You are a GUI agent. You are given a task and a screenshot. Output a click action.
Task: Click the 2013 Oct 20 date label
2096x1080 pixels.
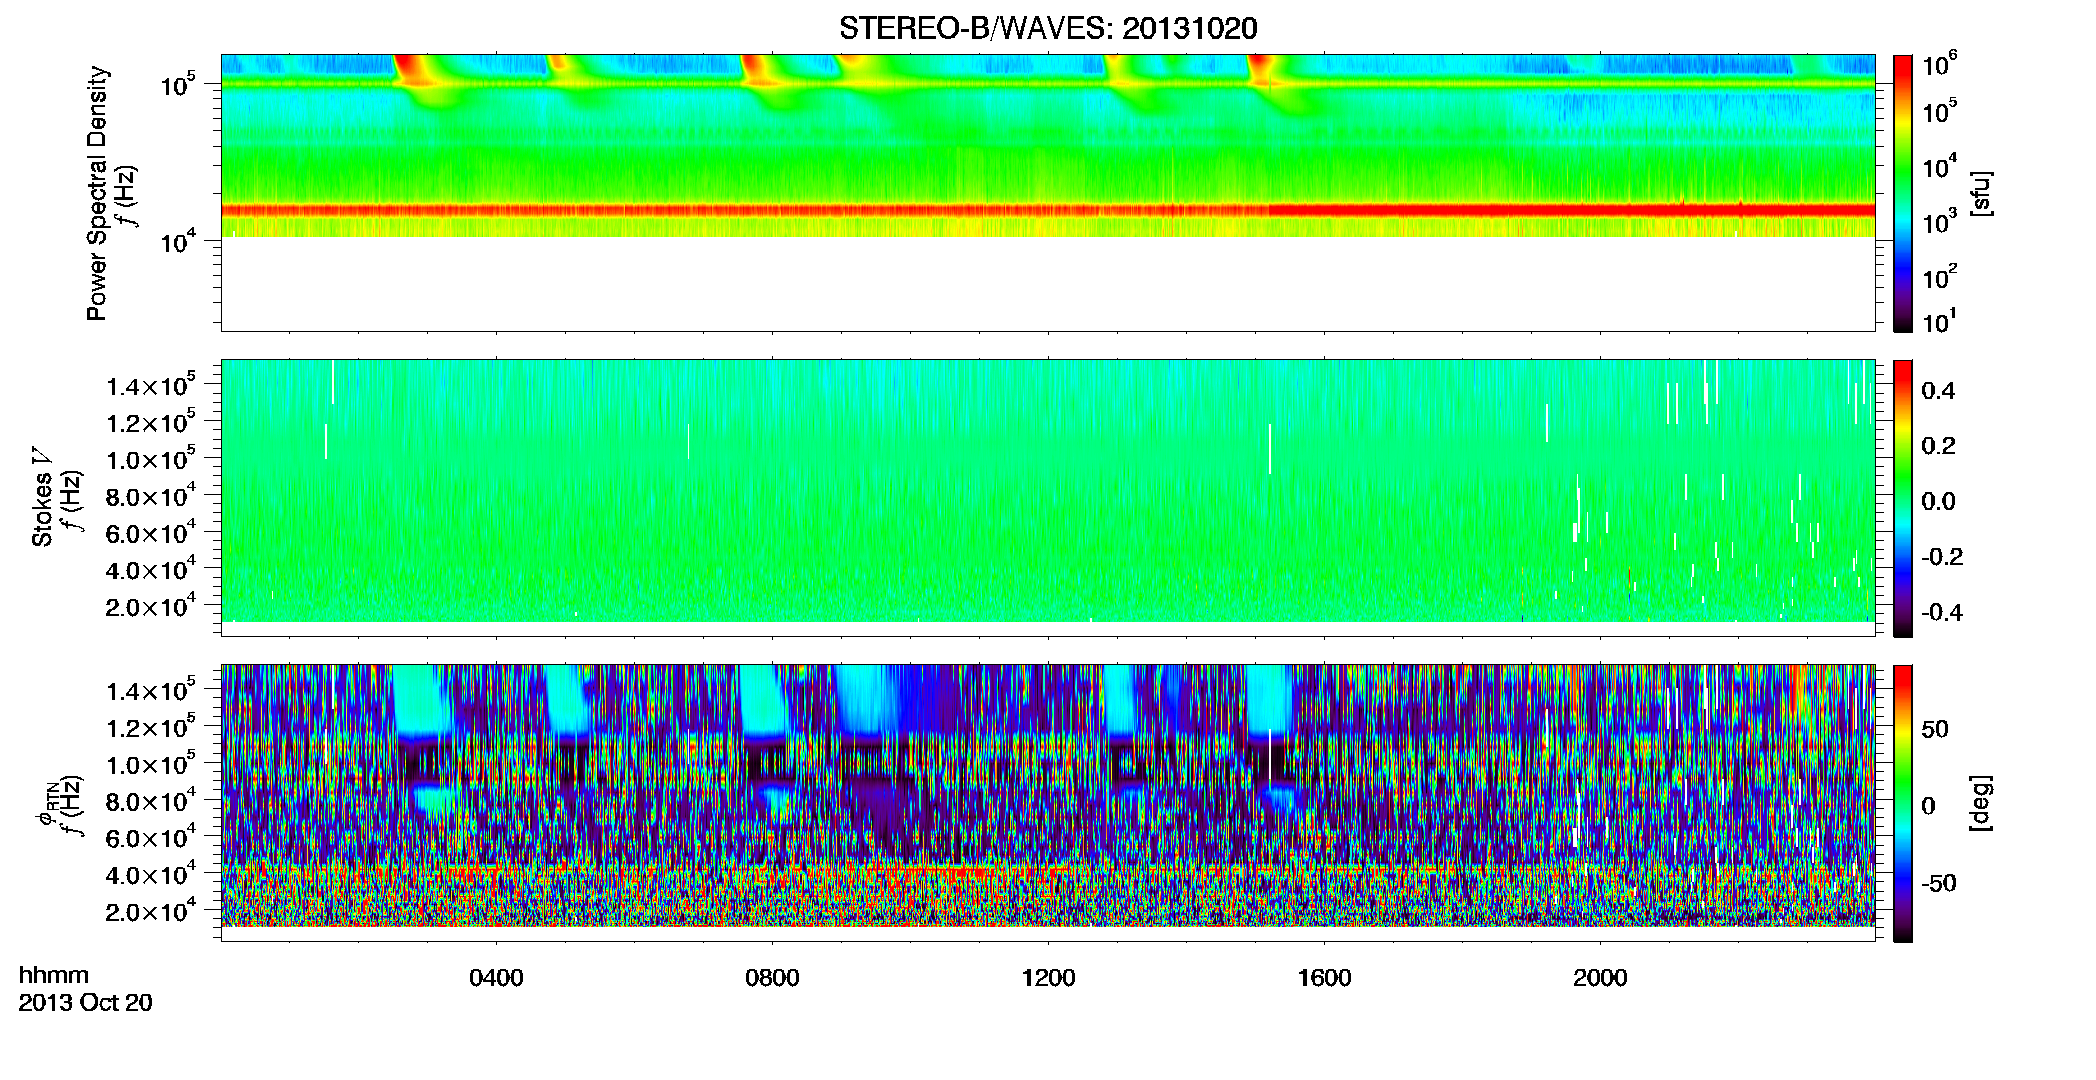point(85,1003)
